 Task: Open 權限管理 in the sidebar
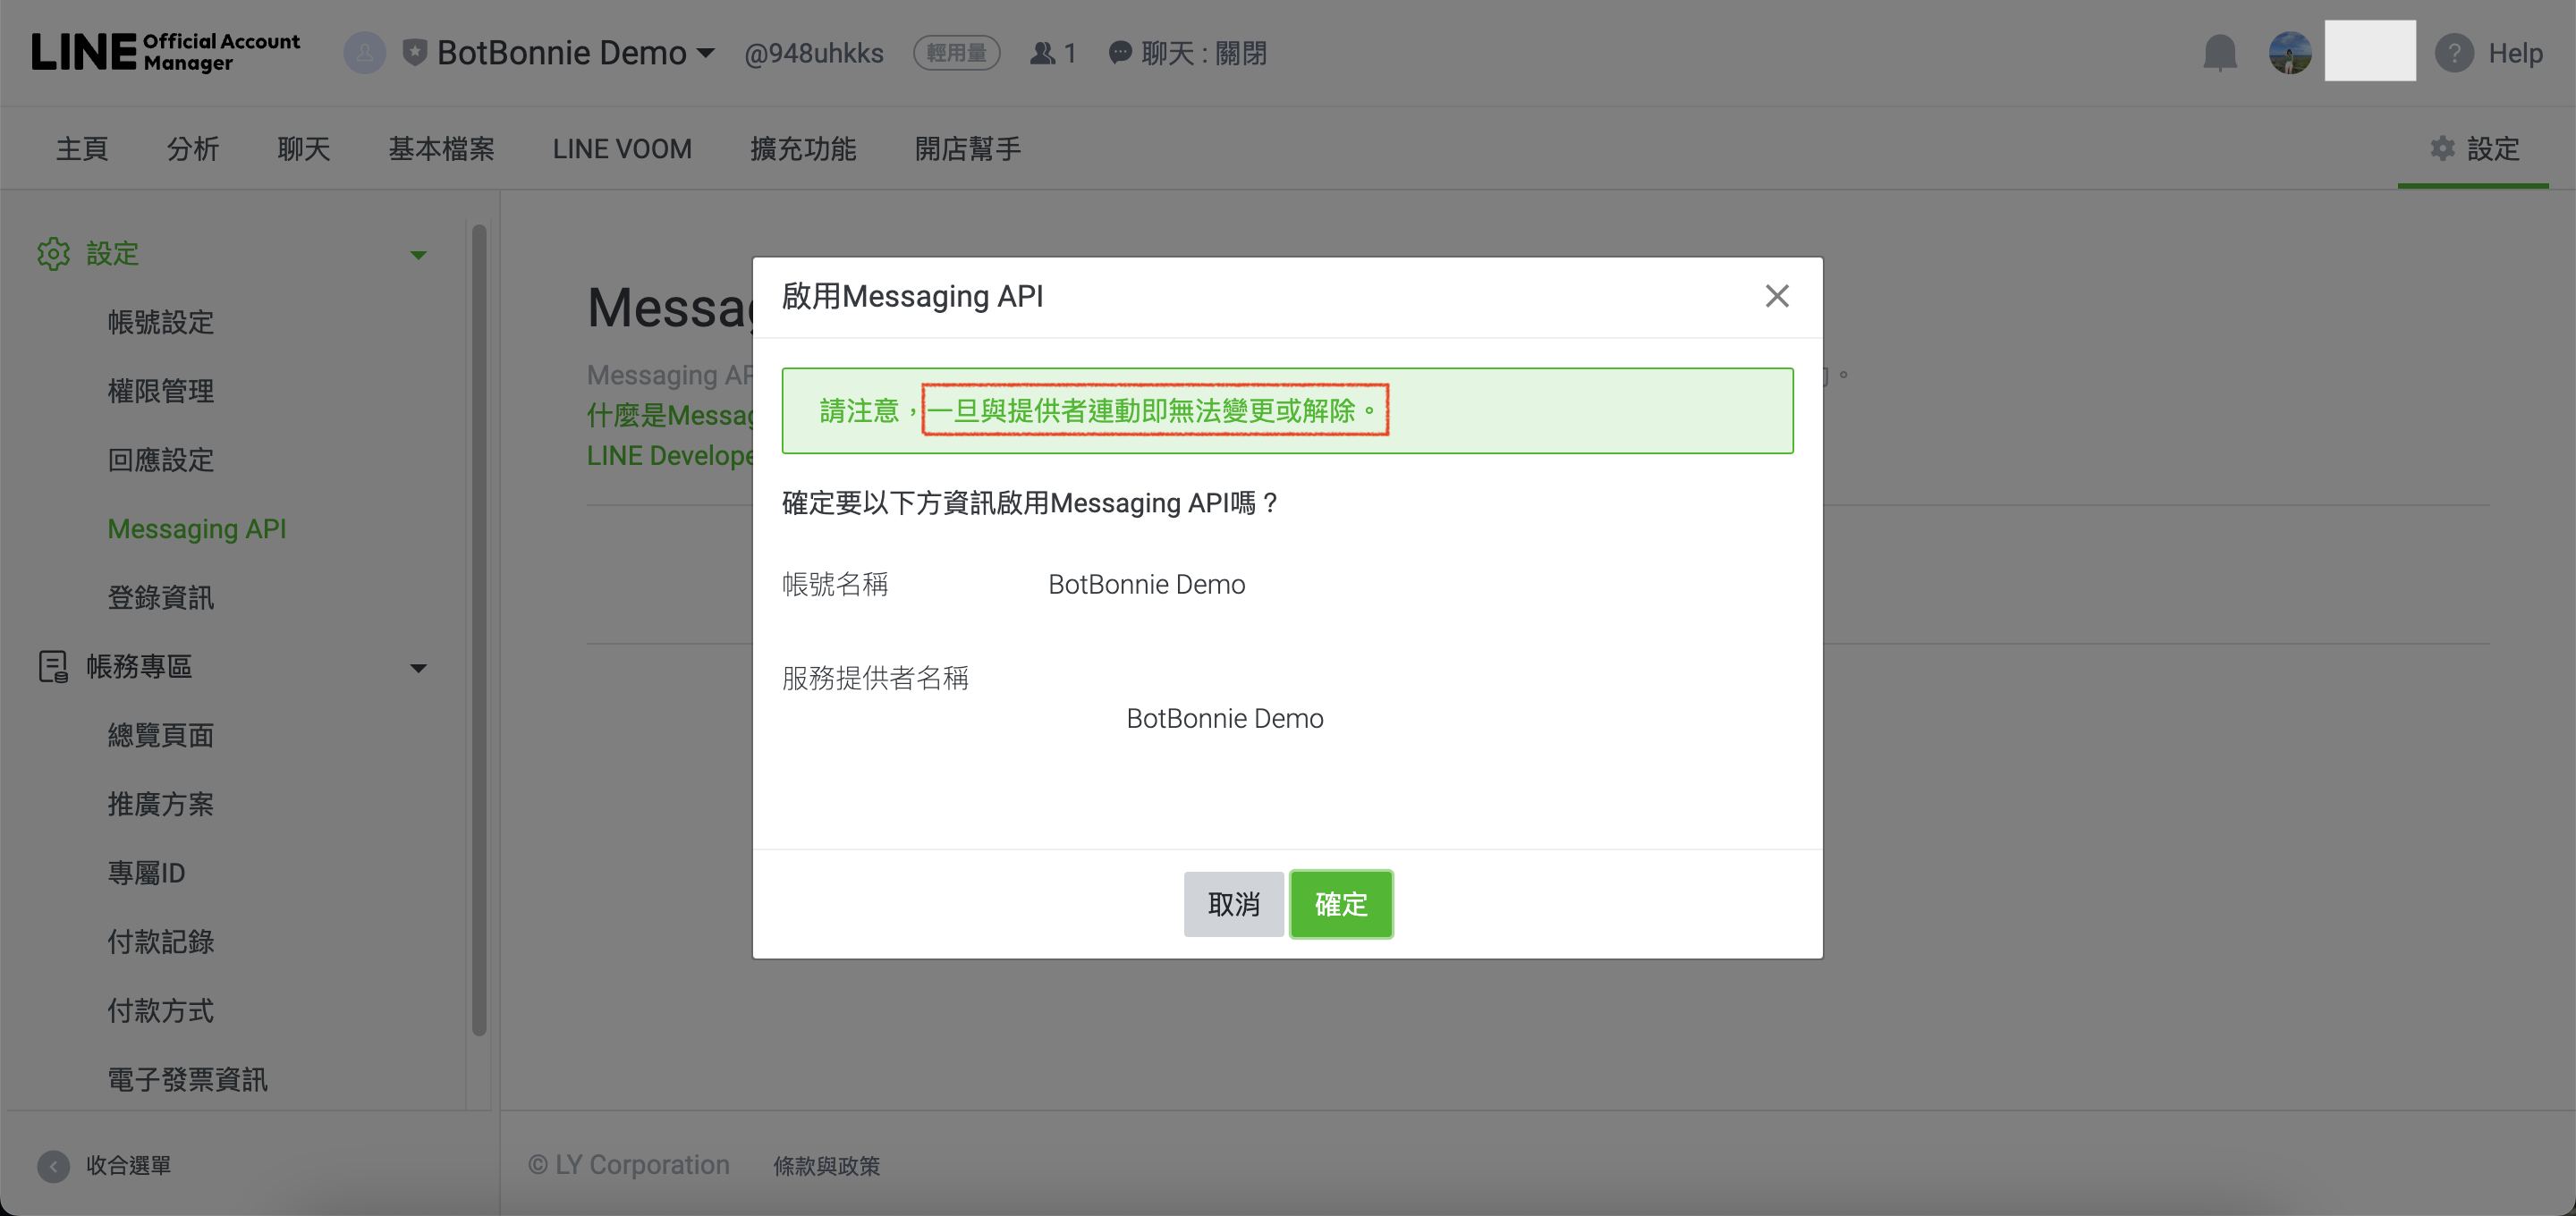pos(161,391)
